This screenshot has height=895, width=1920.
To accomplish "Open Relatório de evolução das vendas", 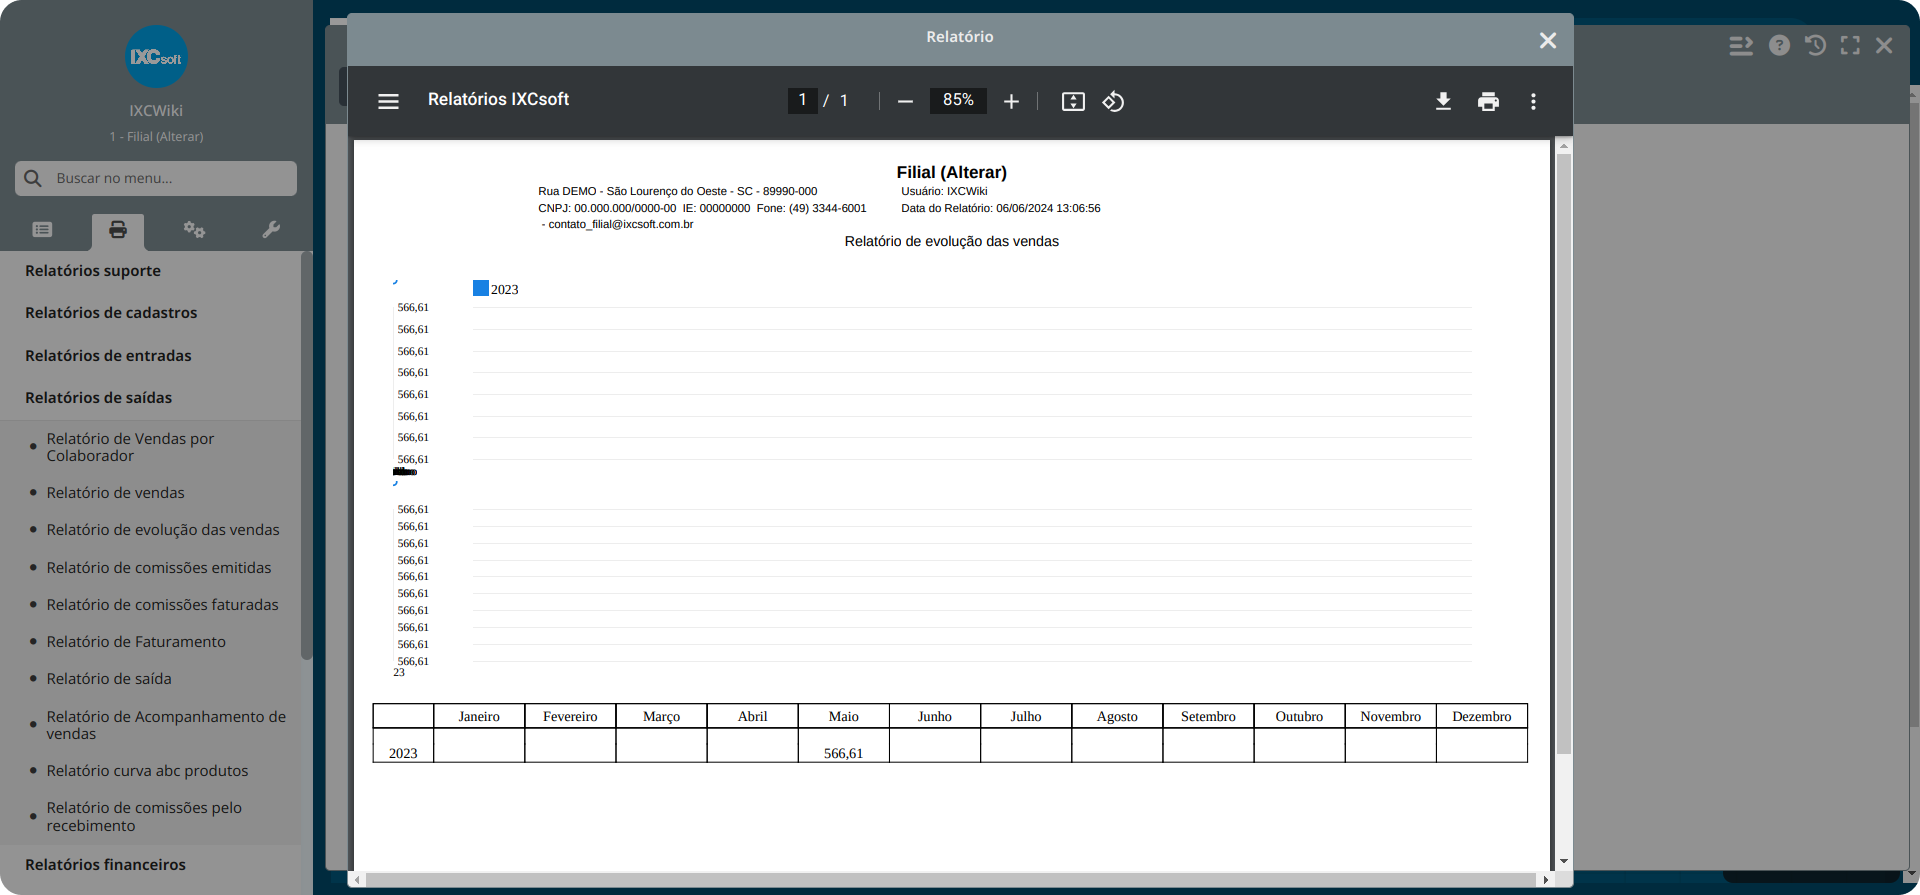I will tap(163, 530).
